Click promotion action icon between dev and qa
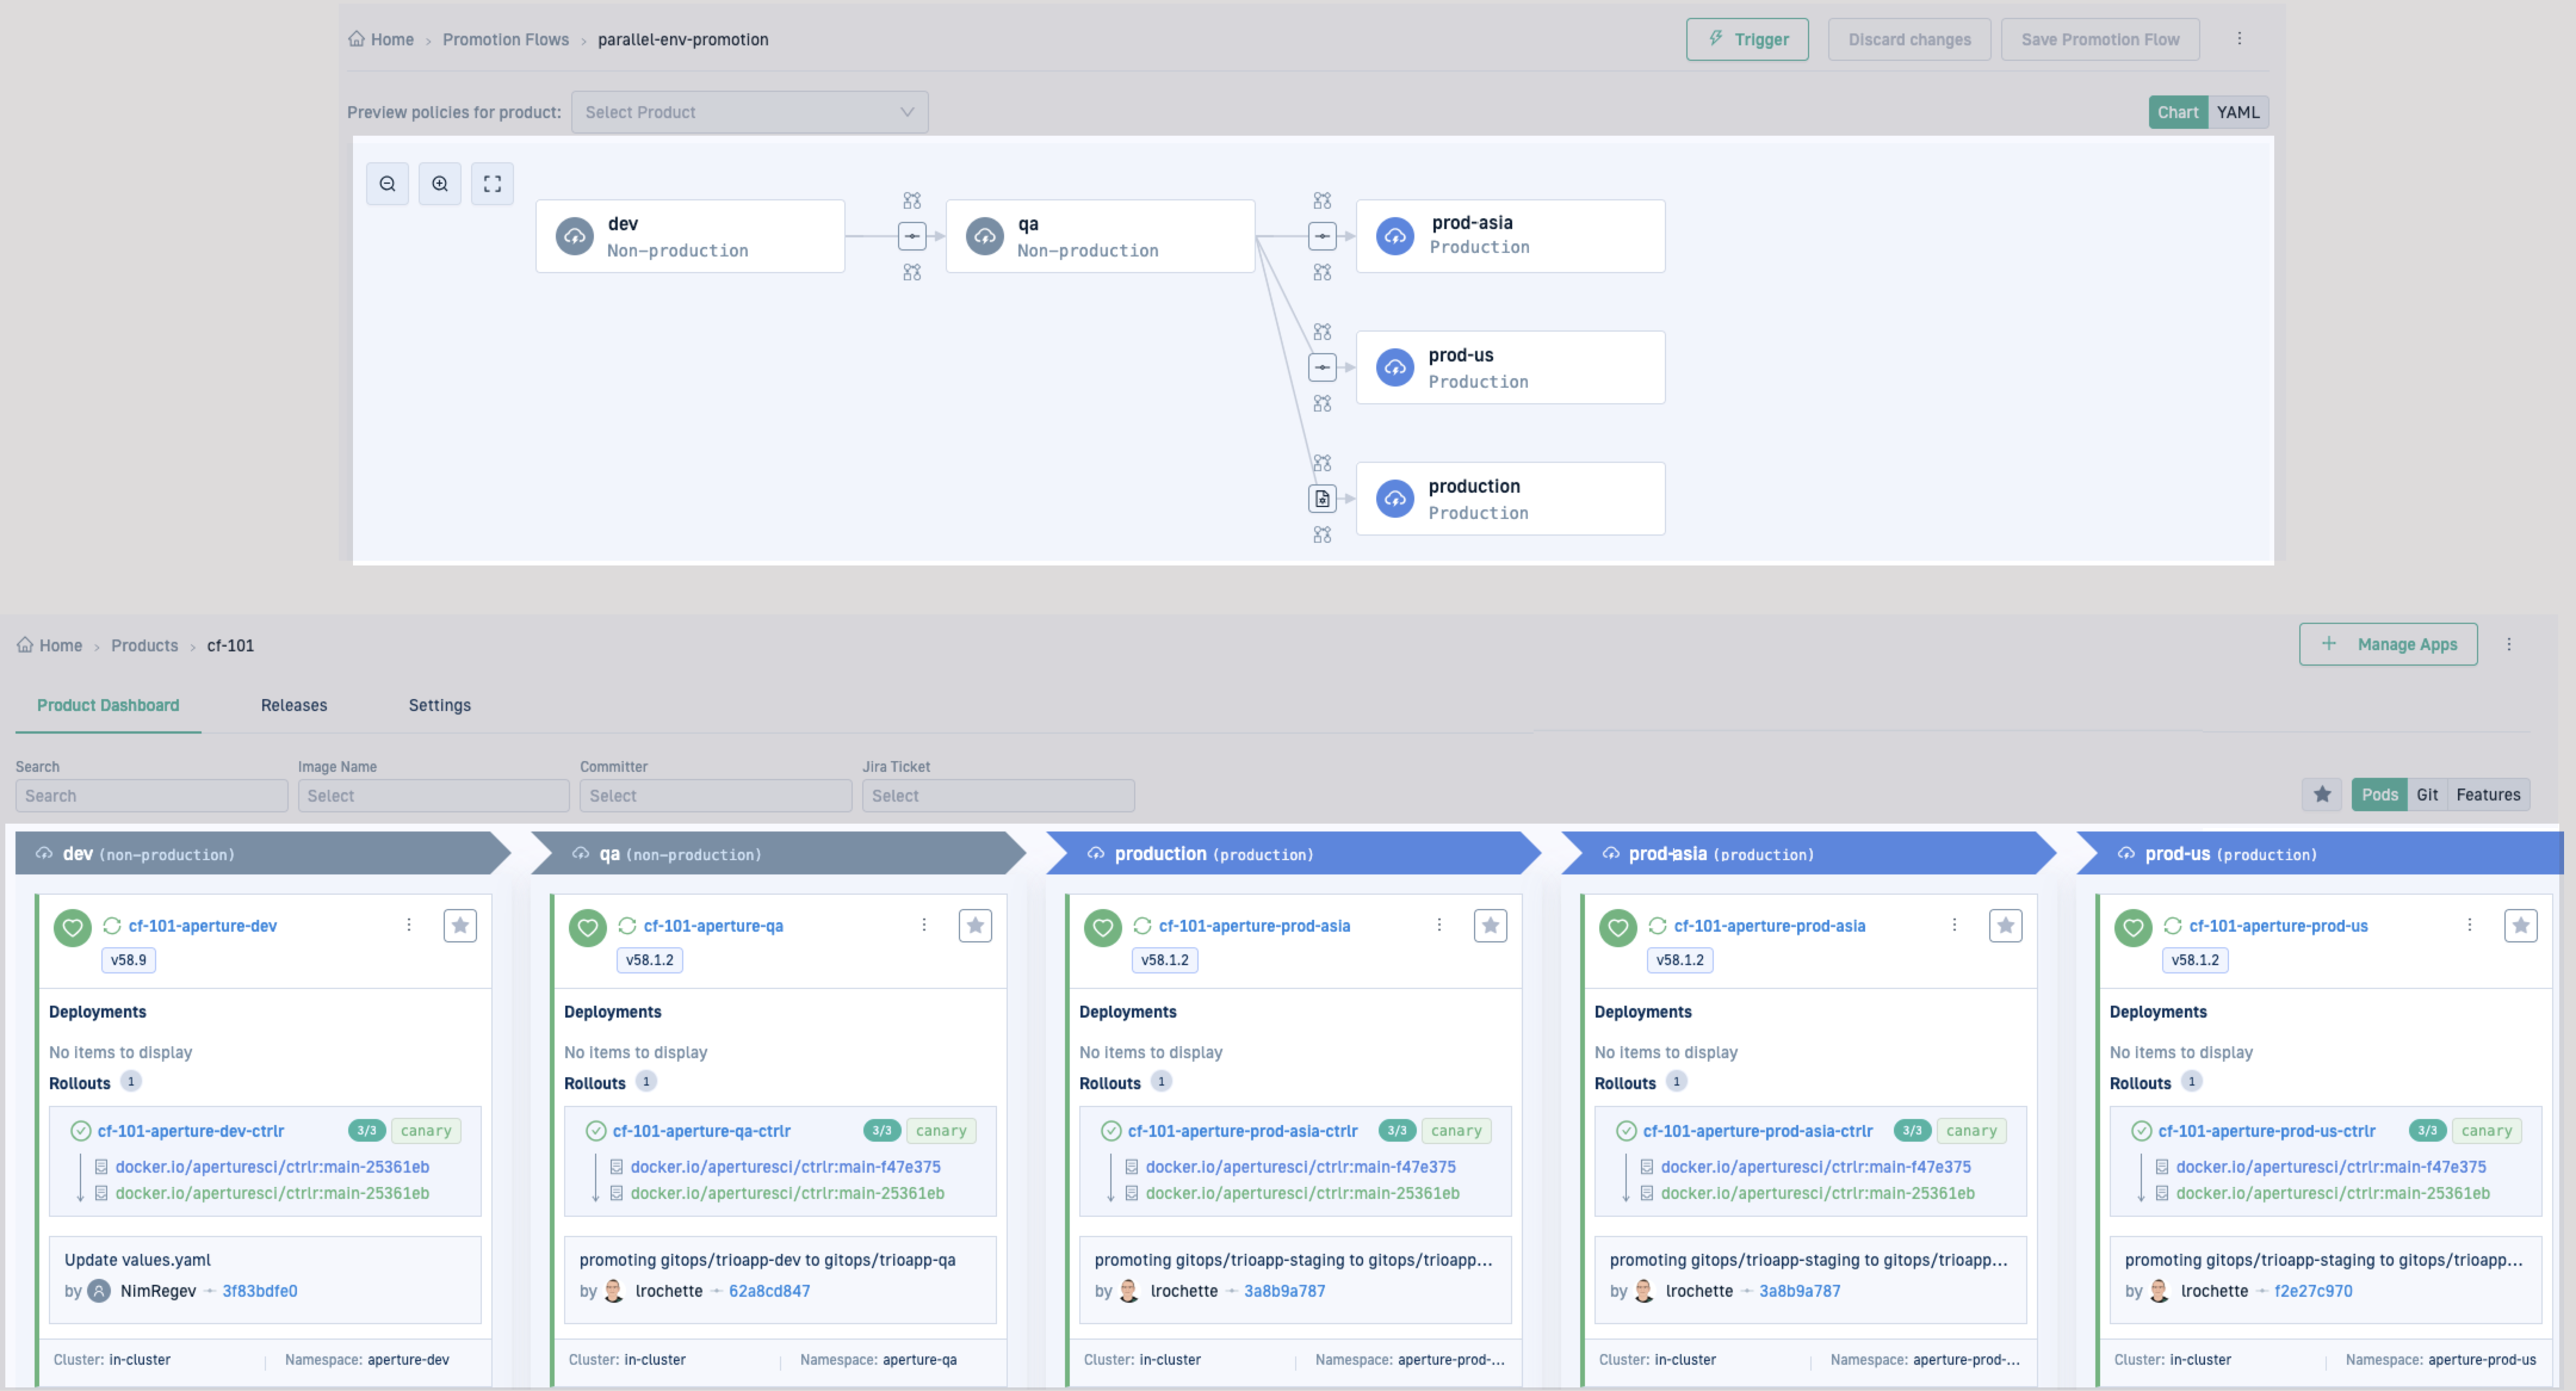Screen dimensions: 2576x1391 [912, 236]
